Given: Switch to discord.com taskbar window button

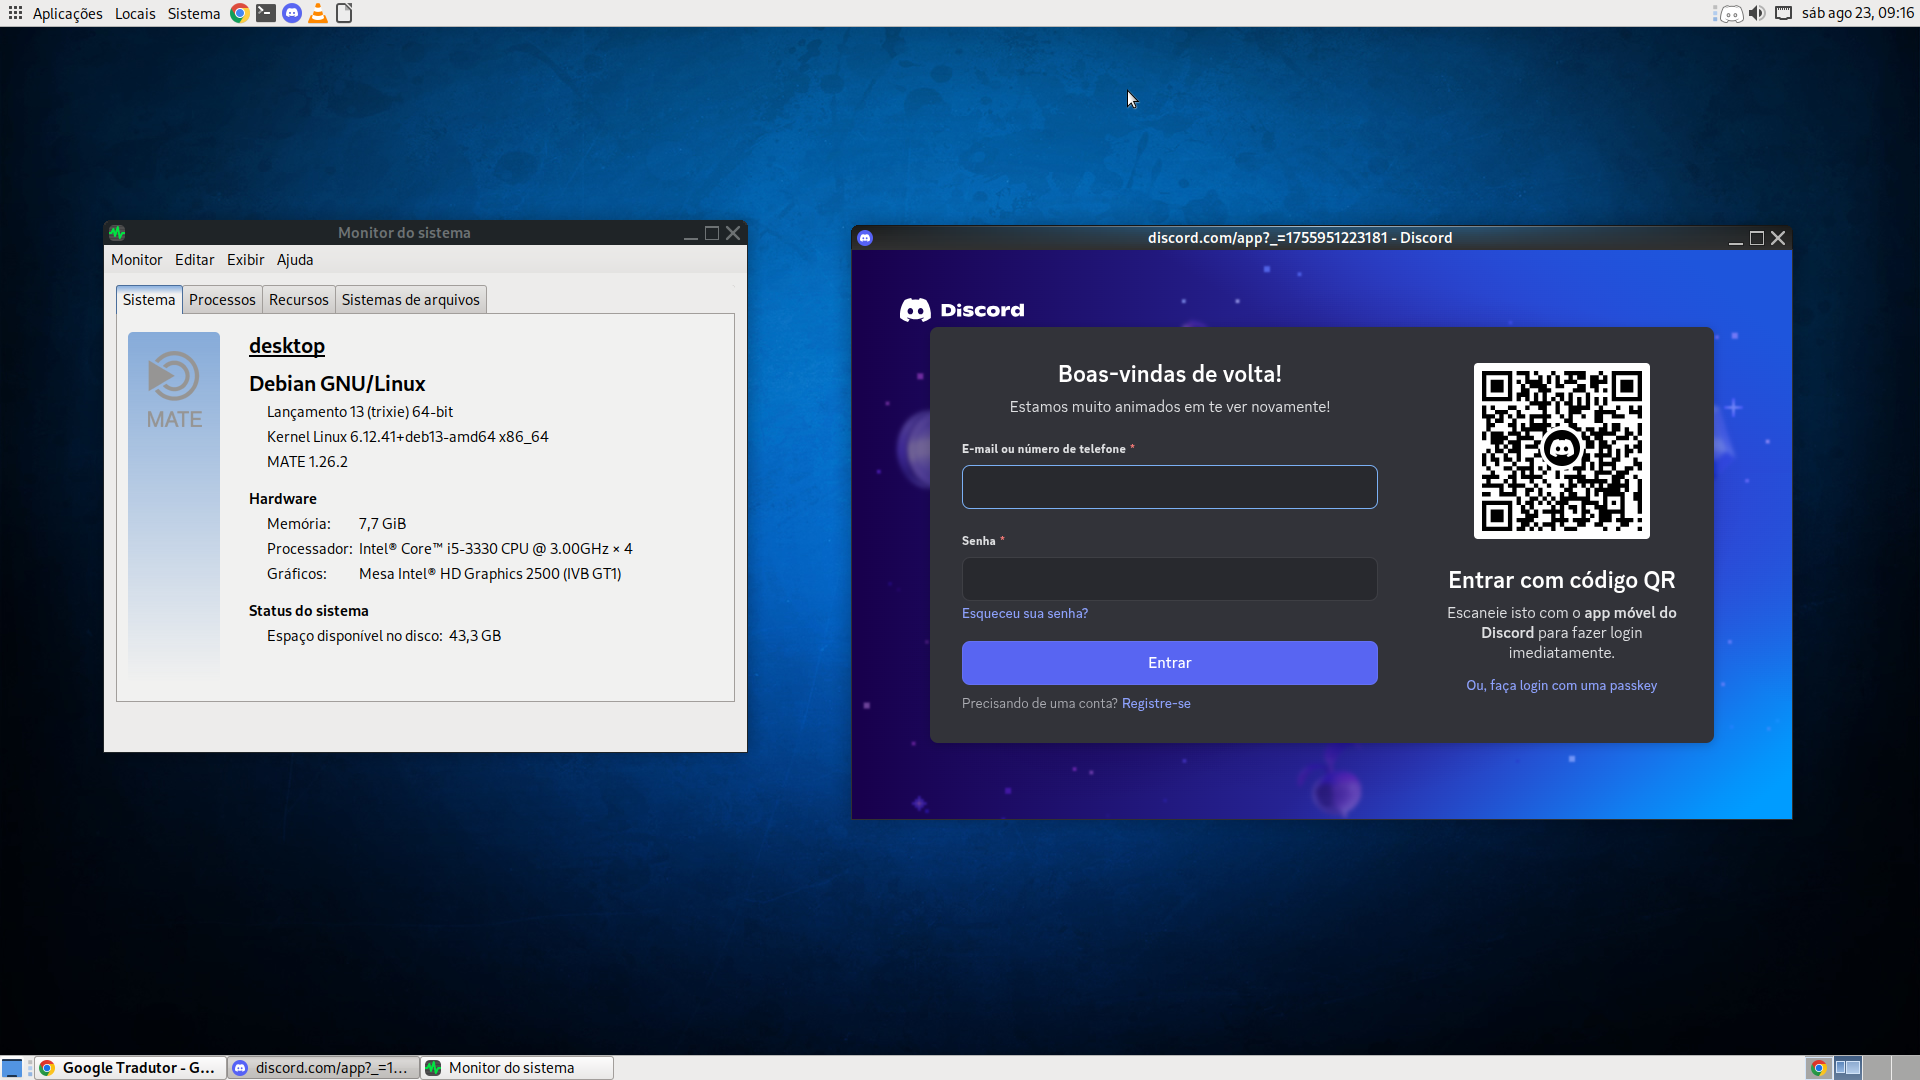Looking at the screenshot, I should pyautogui.click(x=323, y=1068).
